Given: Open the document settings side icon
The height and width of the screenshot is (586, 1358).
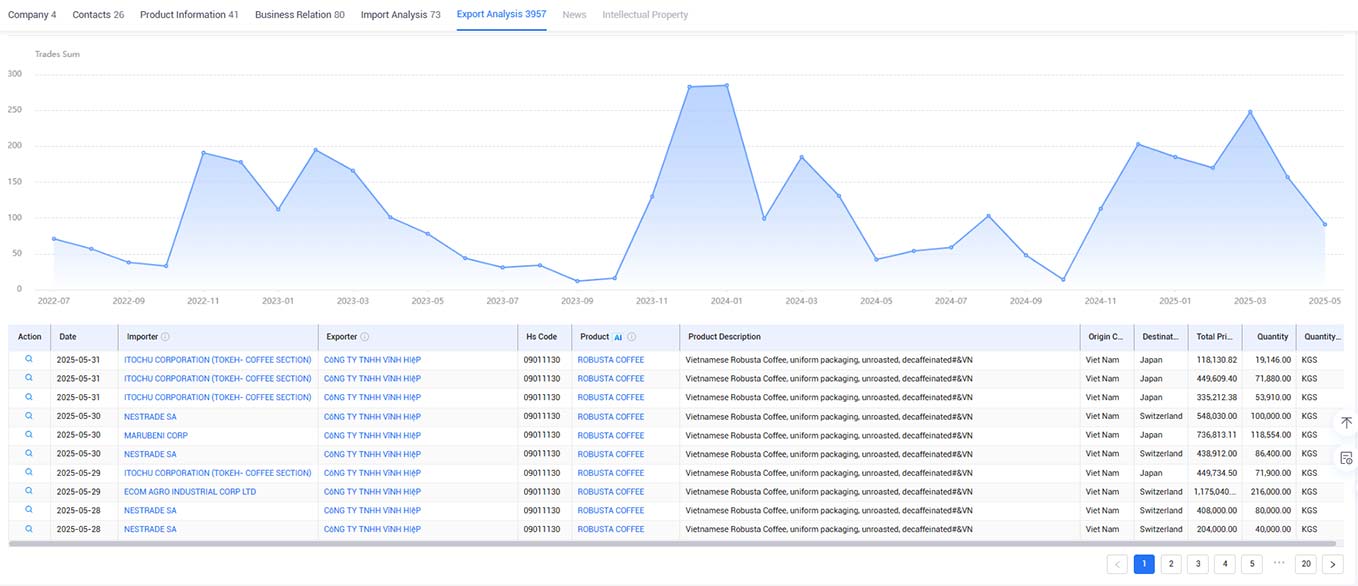Looking at the screenshot, I should pos(1347,458).
